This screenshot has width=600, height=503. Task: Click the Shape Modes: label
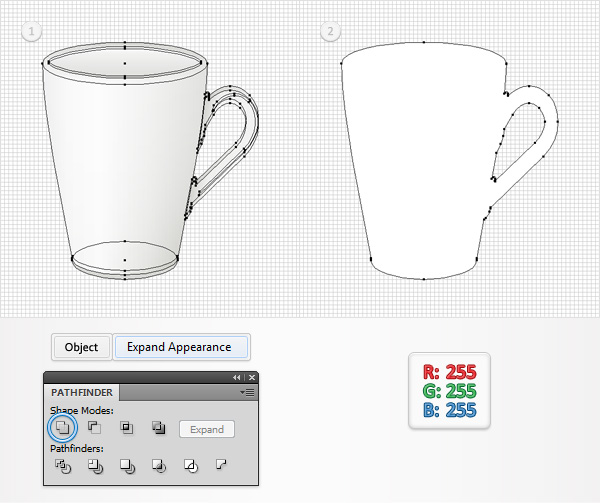click(82, 410)
